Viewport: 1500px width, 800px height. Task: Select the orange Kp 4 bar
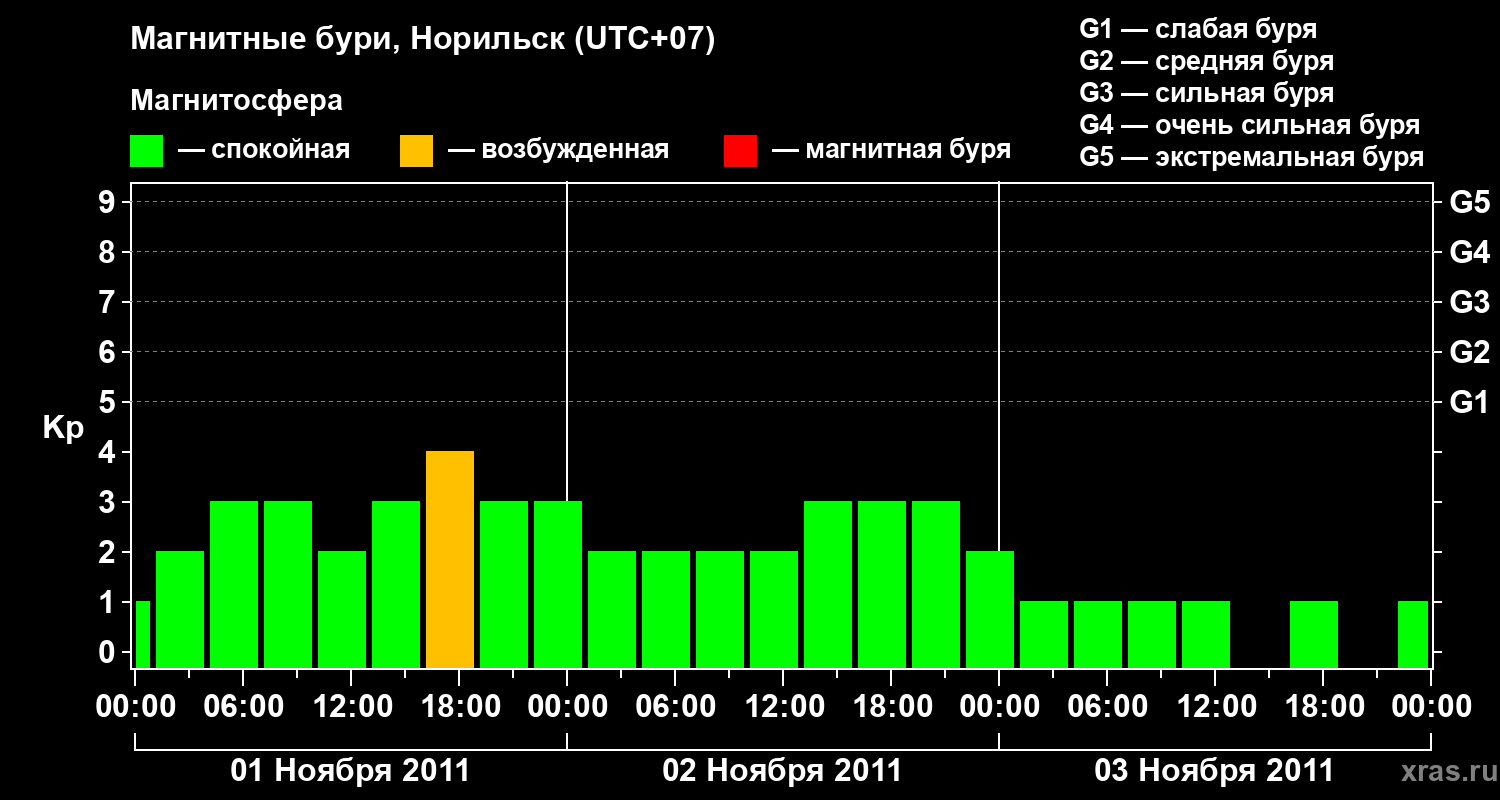[450, 559]
